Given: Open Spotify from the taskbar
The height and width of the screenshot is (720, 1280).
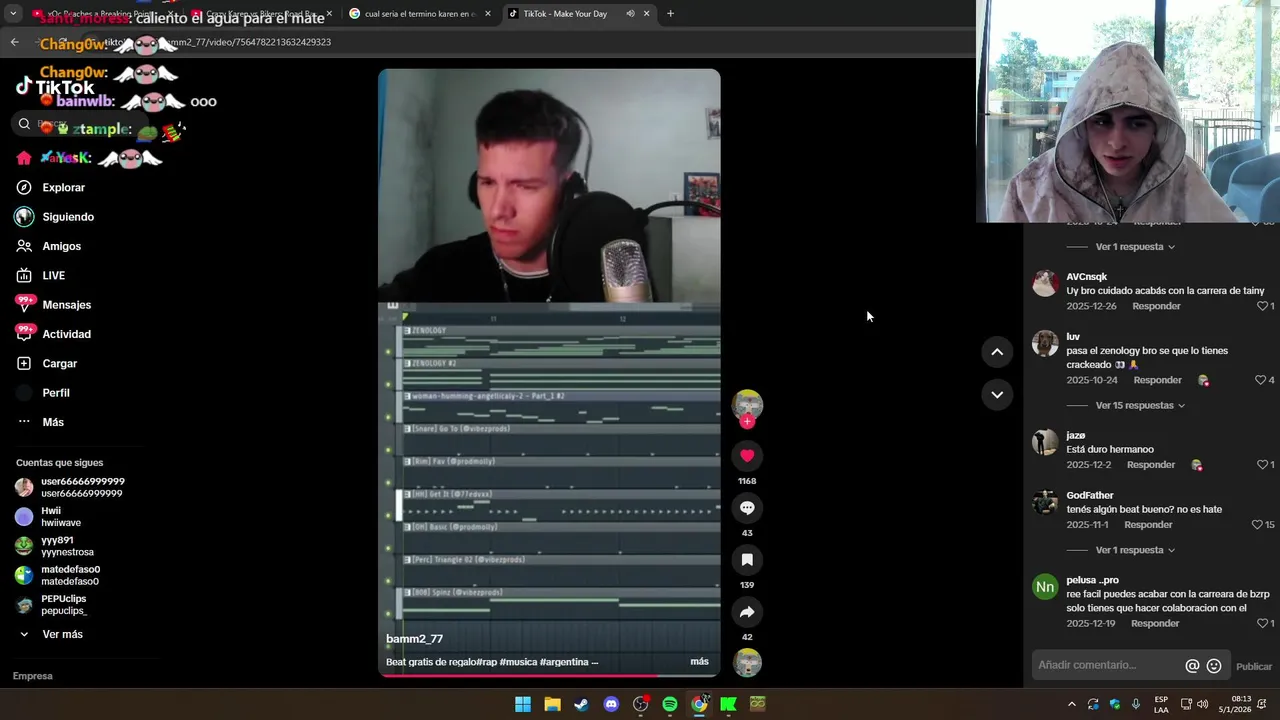Looking at the screenshot, I should click(670, 704).
